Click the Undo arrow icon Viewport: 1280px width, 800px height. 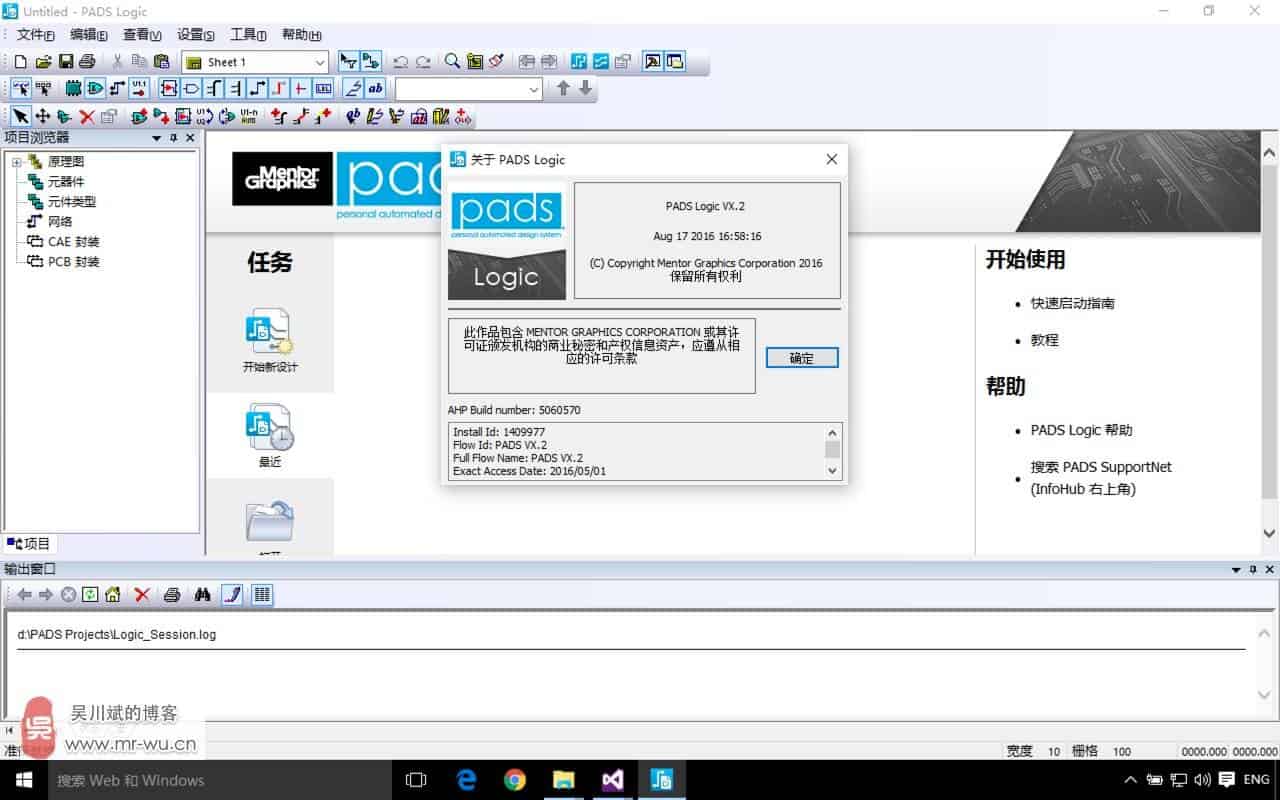[x=401, y=62]
